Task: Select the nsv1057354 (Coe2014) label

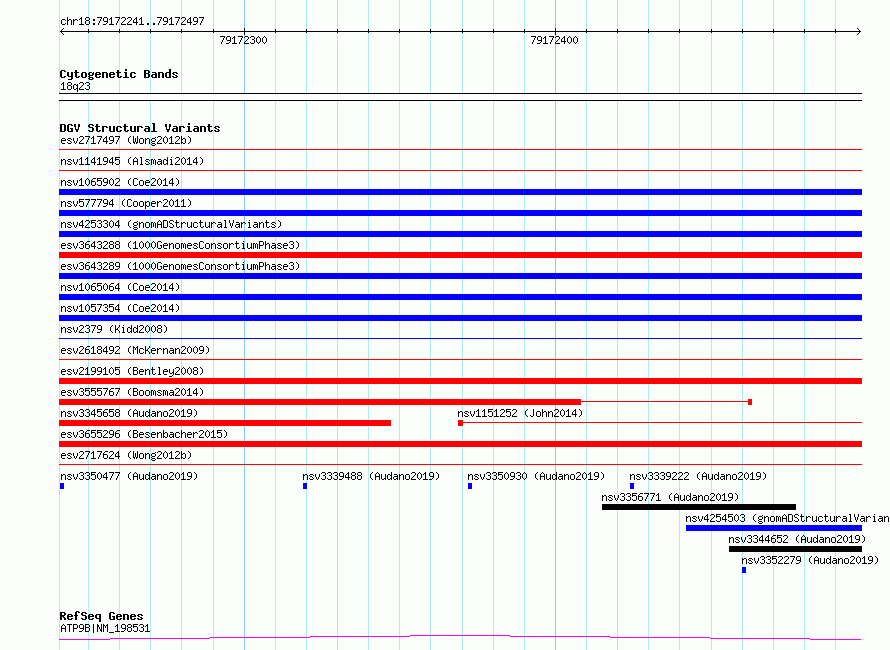Action: pyautogui.click(x=120, y=308)
